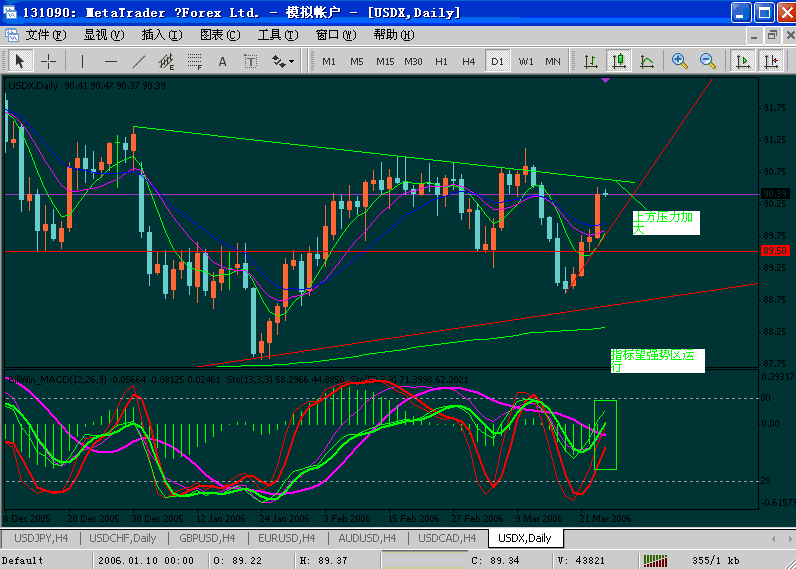Draw a horizontal line tool
This screenshot has height=569, width=796.
(x=111, y=61)
